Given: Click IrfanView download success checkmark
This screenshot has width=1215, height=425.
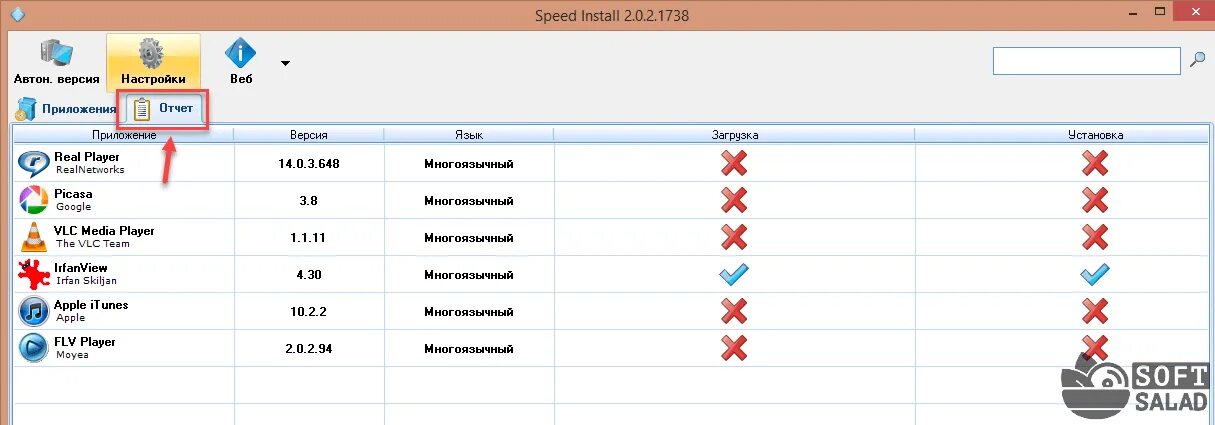Looking at the screenshot, I should click(x=734, y=274).
